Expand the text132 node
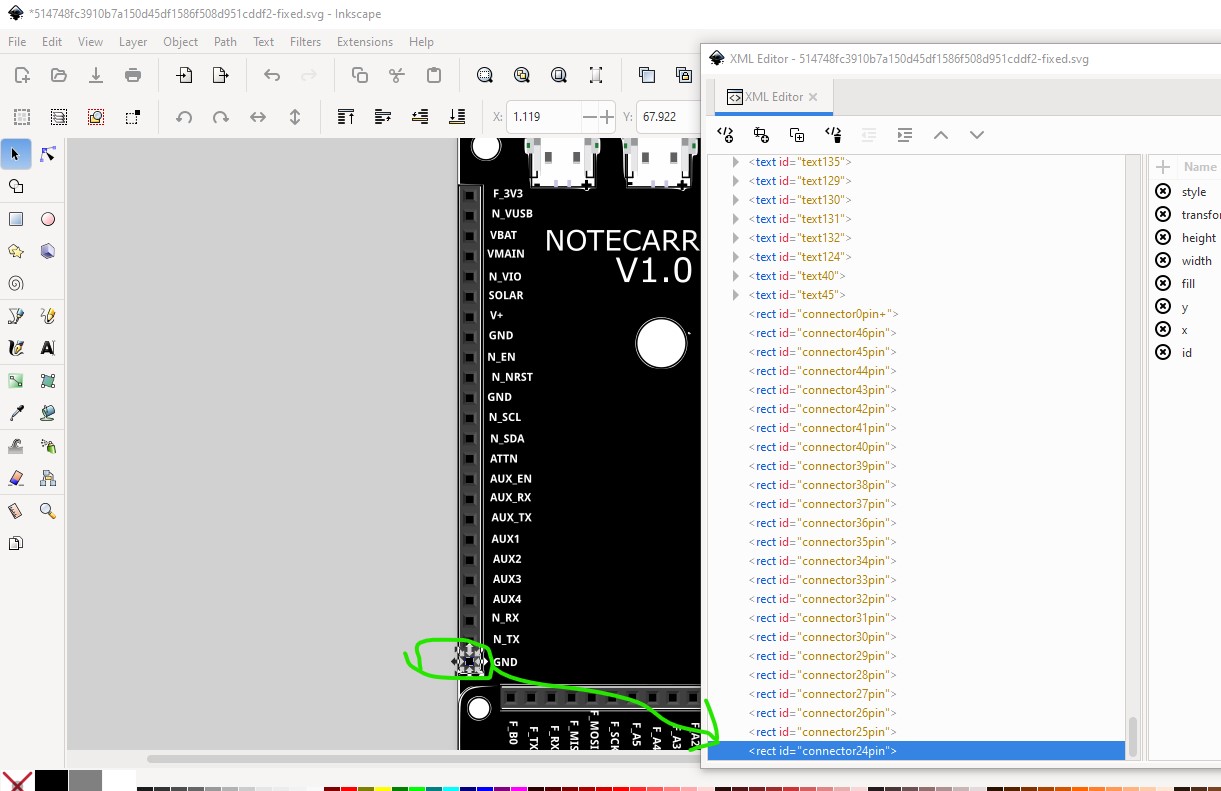 [736, 237]
